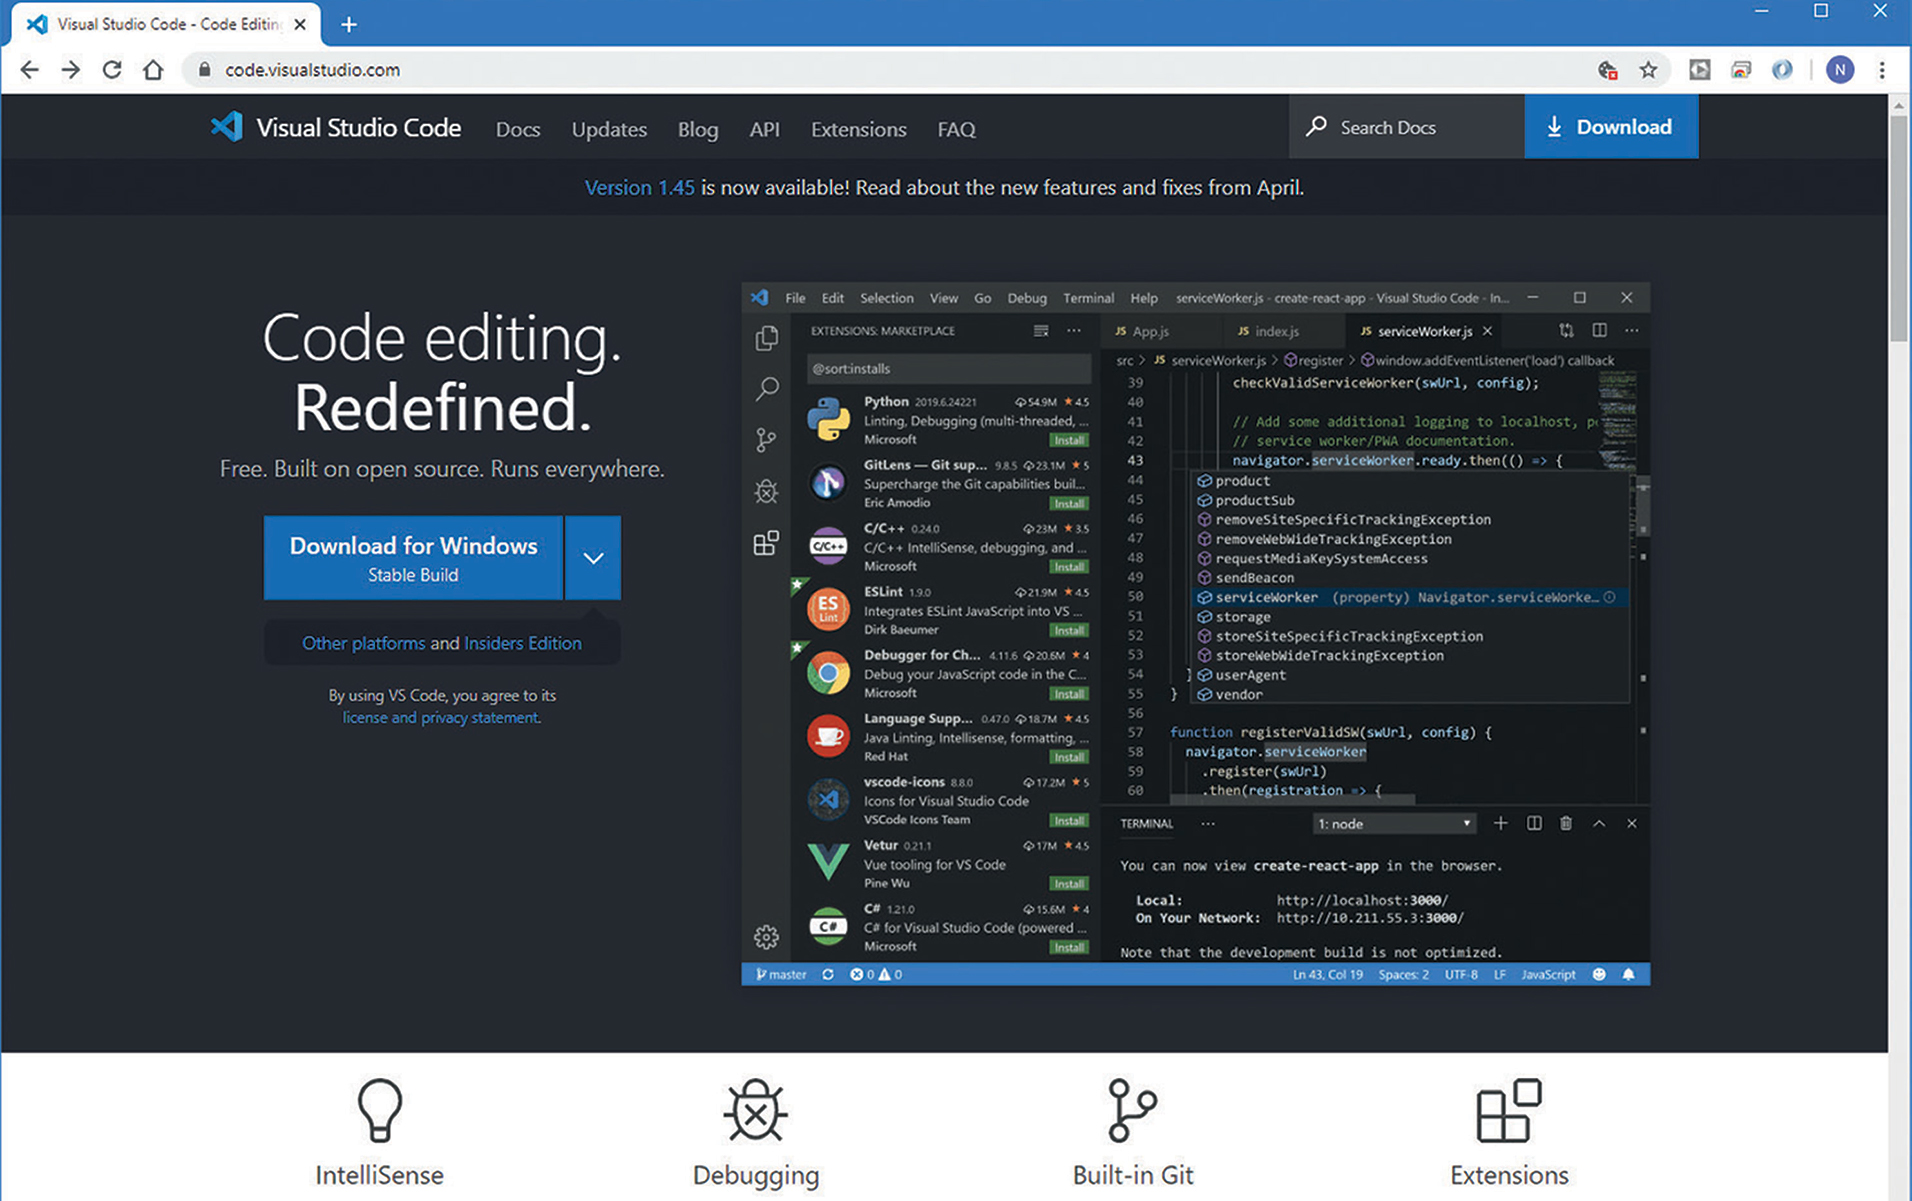Click Download for Windows Stable Build
The width and height of the screenshot is (1912, 1201).
[413, 558]
